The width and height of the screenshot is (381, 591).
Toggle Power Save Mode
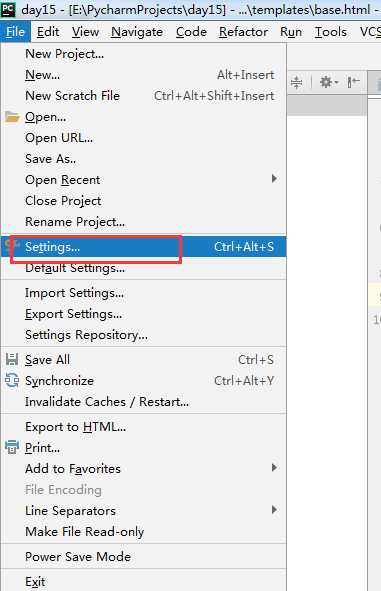point(143,556)
